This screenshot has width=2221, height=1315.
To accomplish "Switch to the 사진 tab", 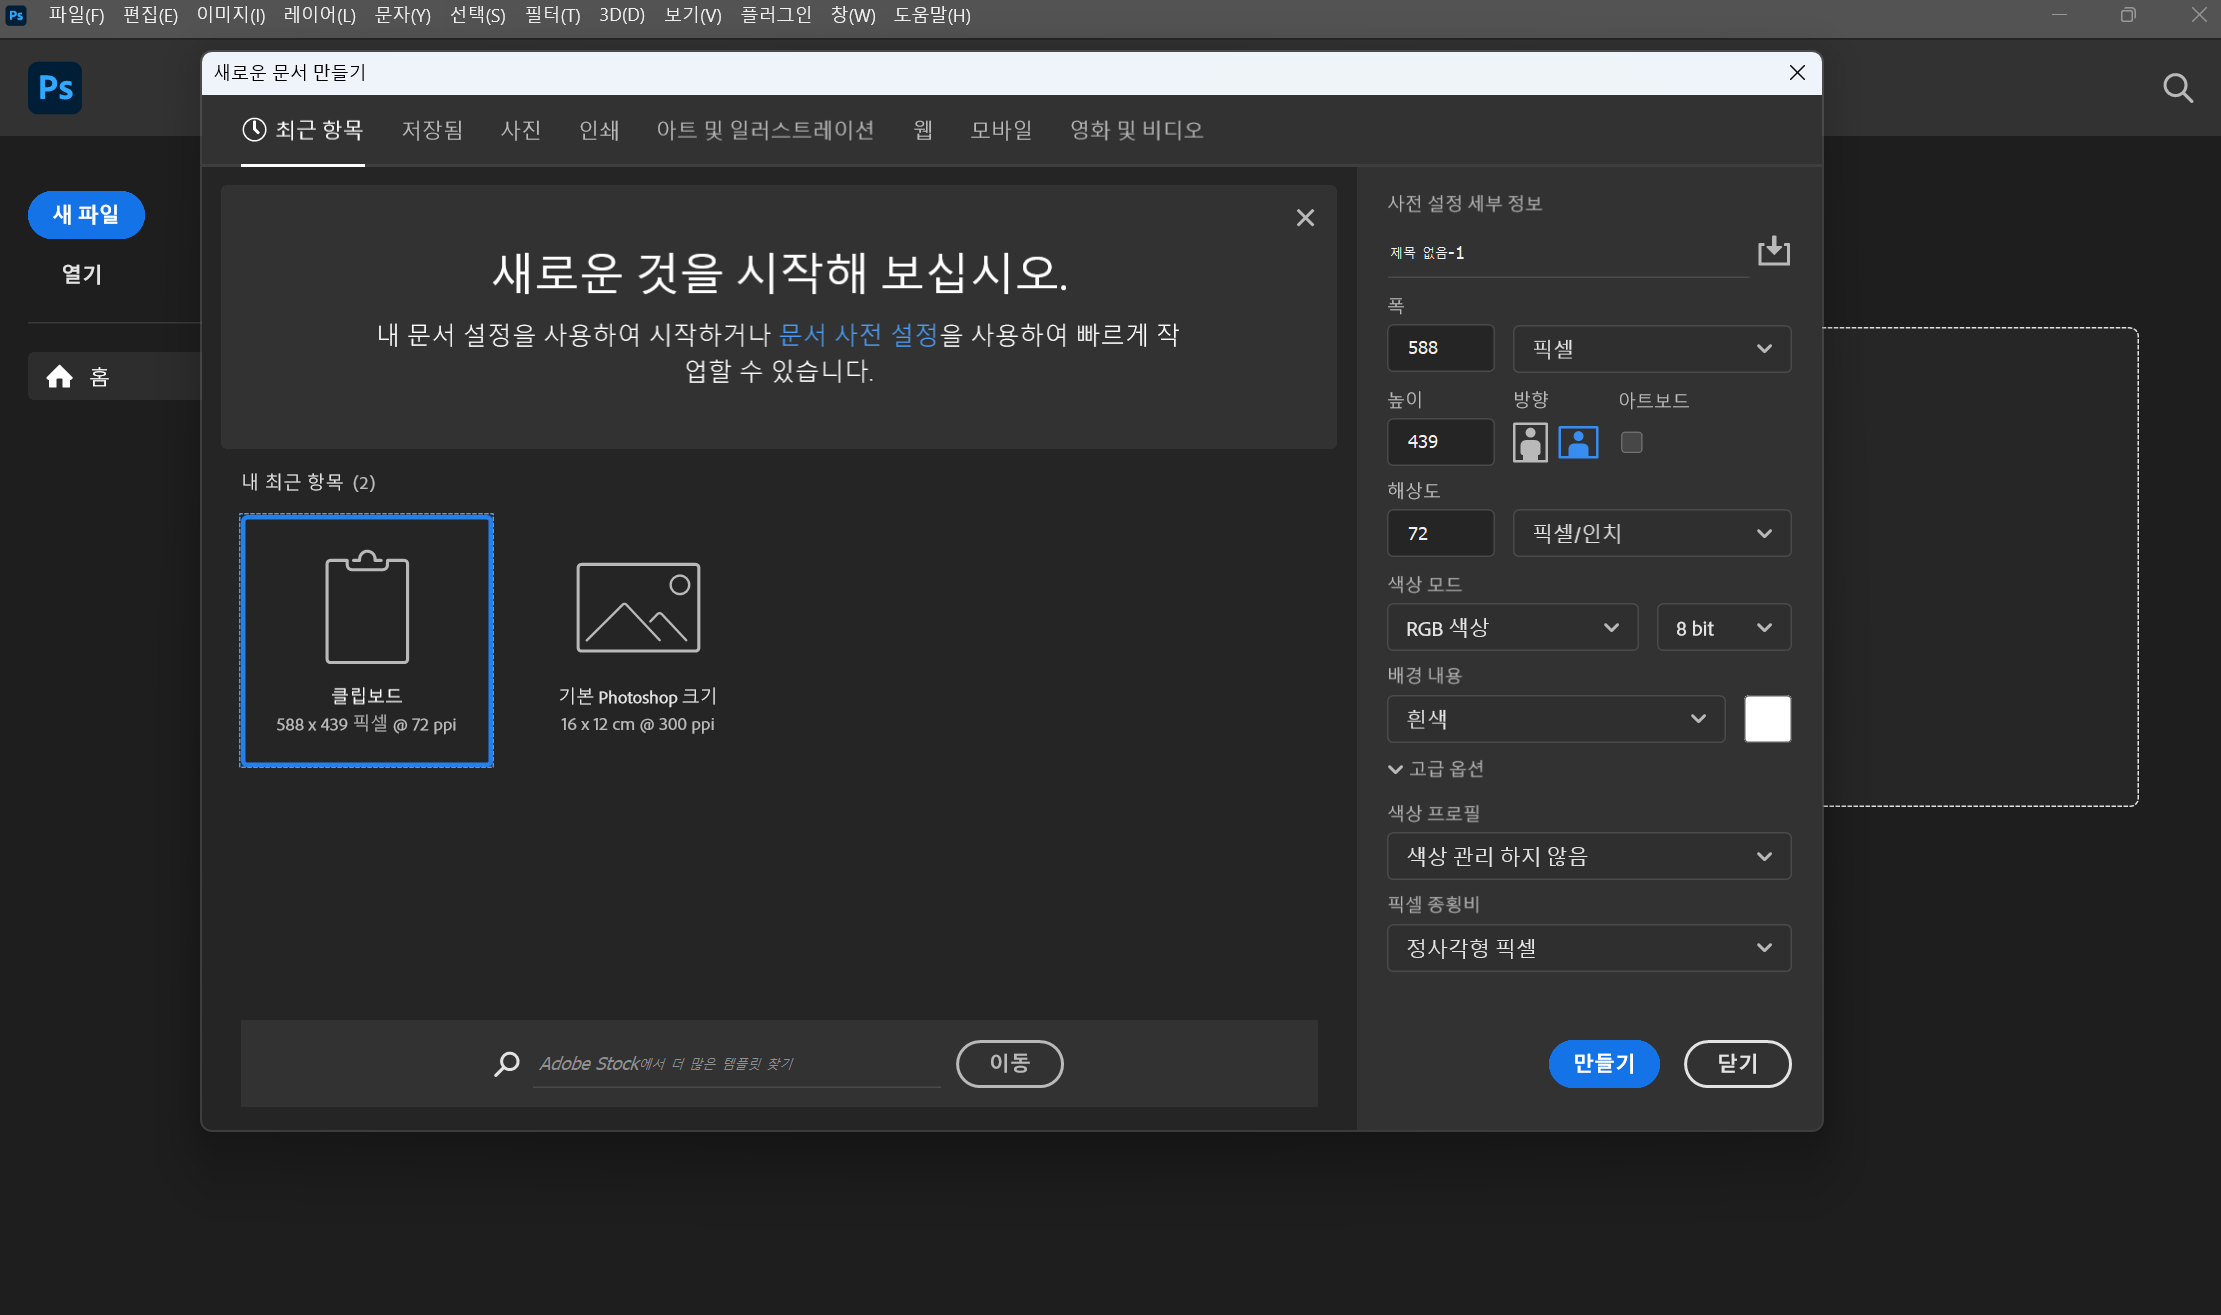I will [521, 130].
